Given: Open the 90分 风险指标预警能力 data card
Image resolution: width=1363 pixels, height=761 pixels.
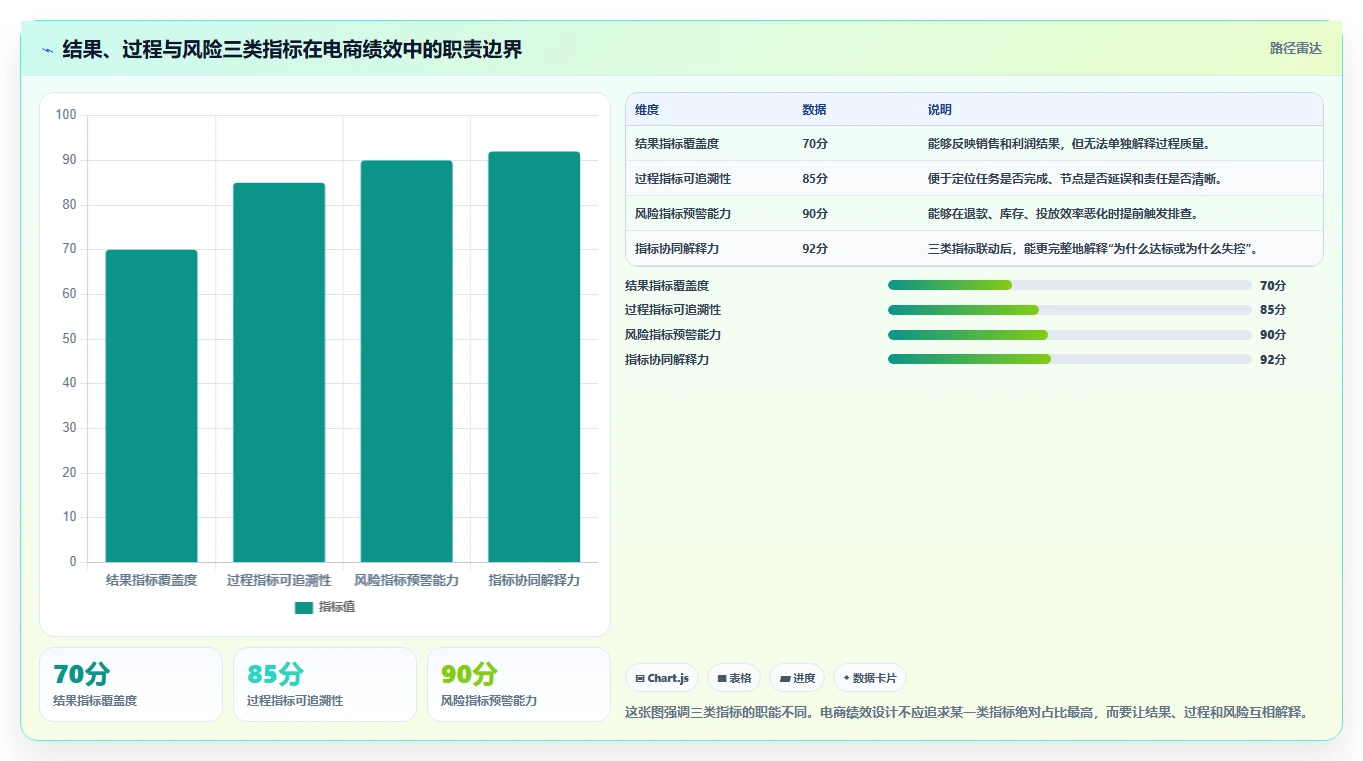Looking at the screenshot, I should (519, 684).
